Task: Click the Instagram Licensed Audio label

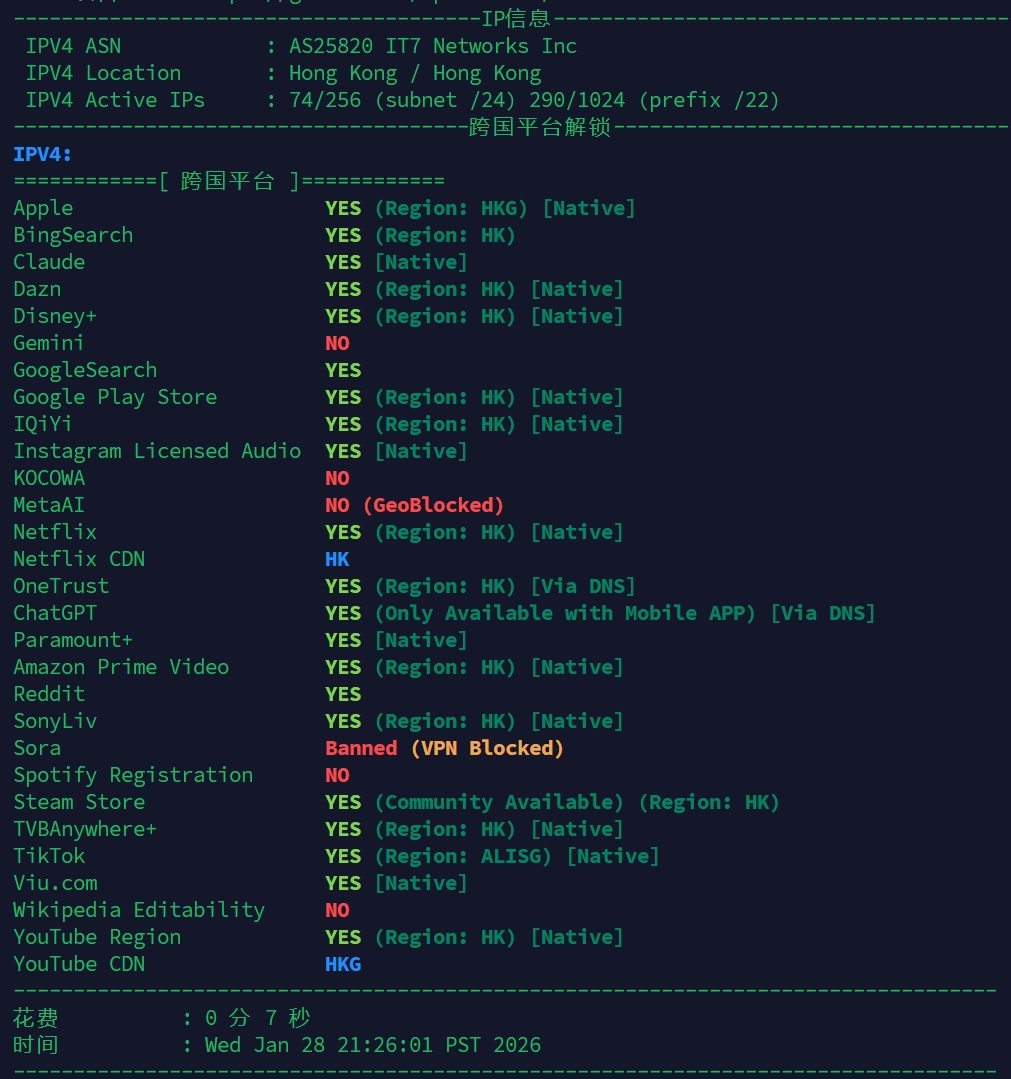Action: [157, 451]
